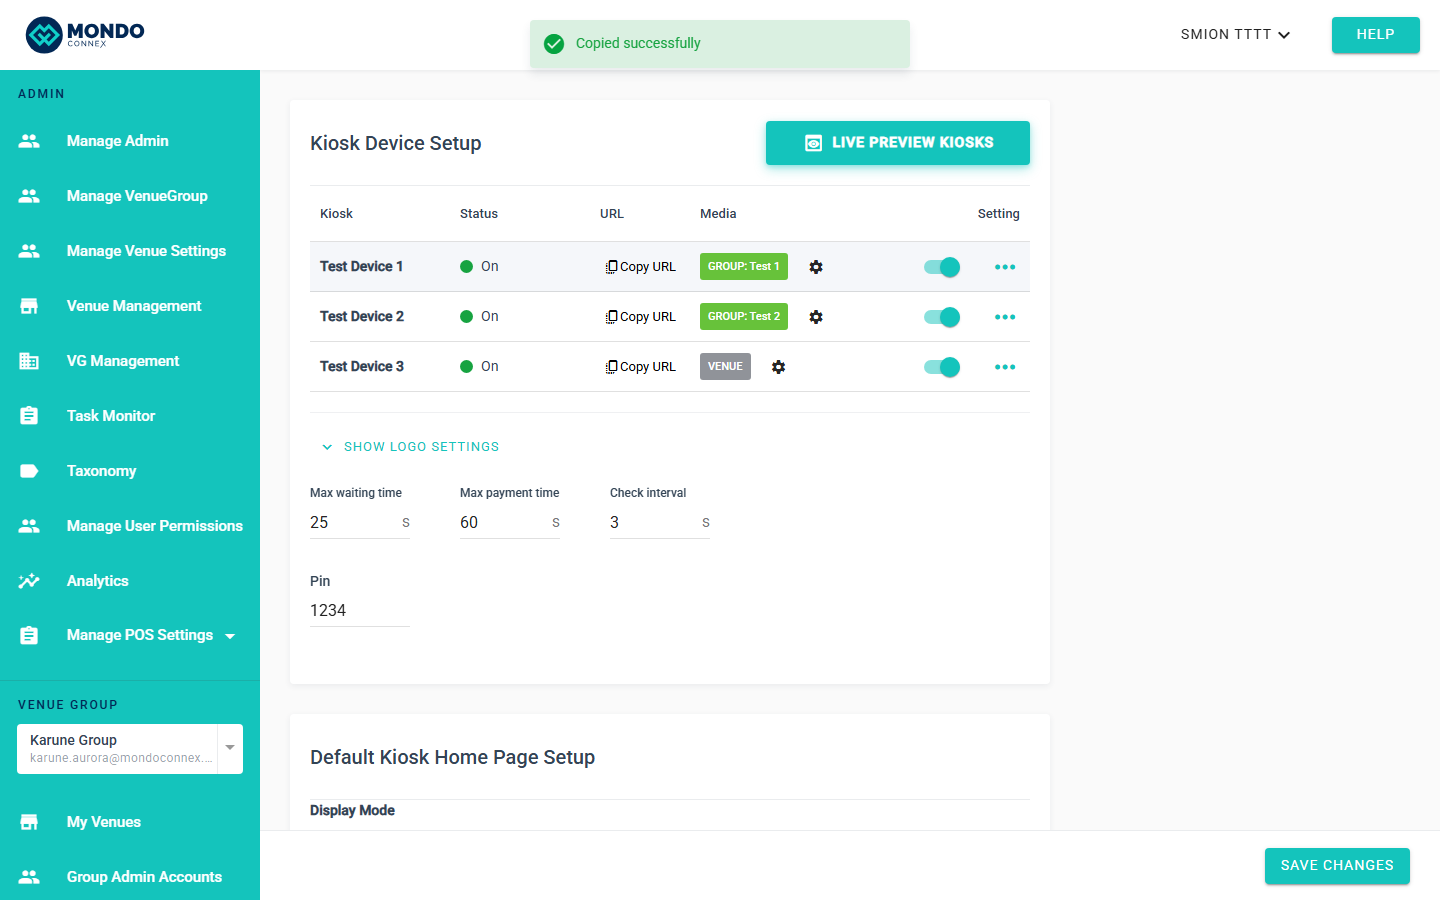Click the Mondo Connex logo
Image resolution: width=1440 pixels, height=900 pixels.
85,34
